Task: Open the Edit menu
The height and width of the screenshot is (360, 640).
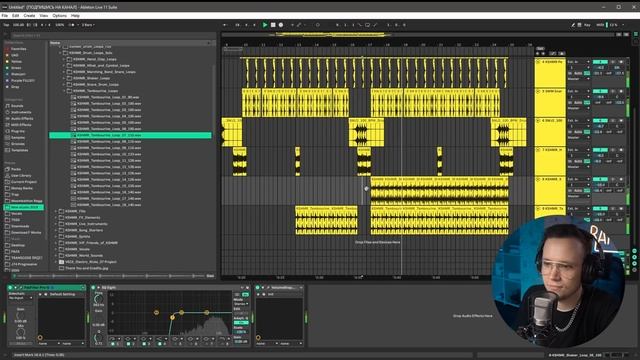Action: 16,16
